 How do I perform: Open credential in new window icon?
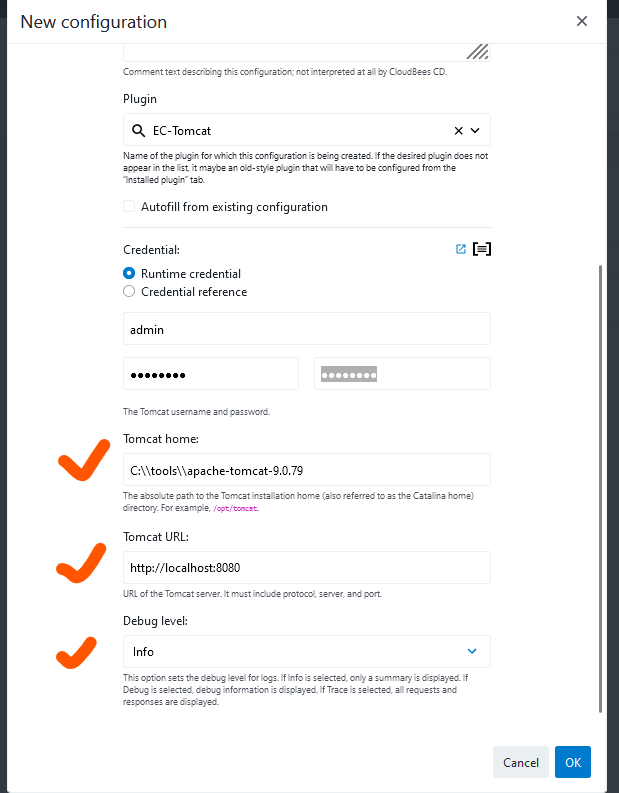pos(461,249)
